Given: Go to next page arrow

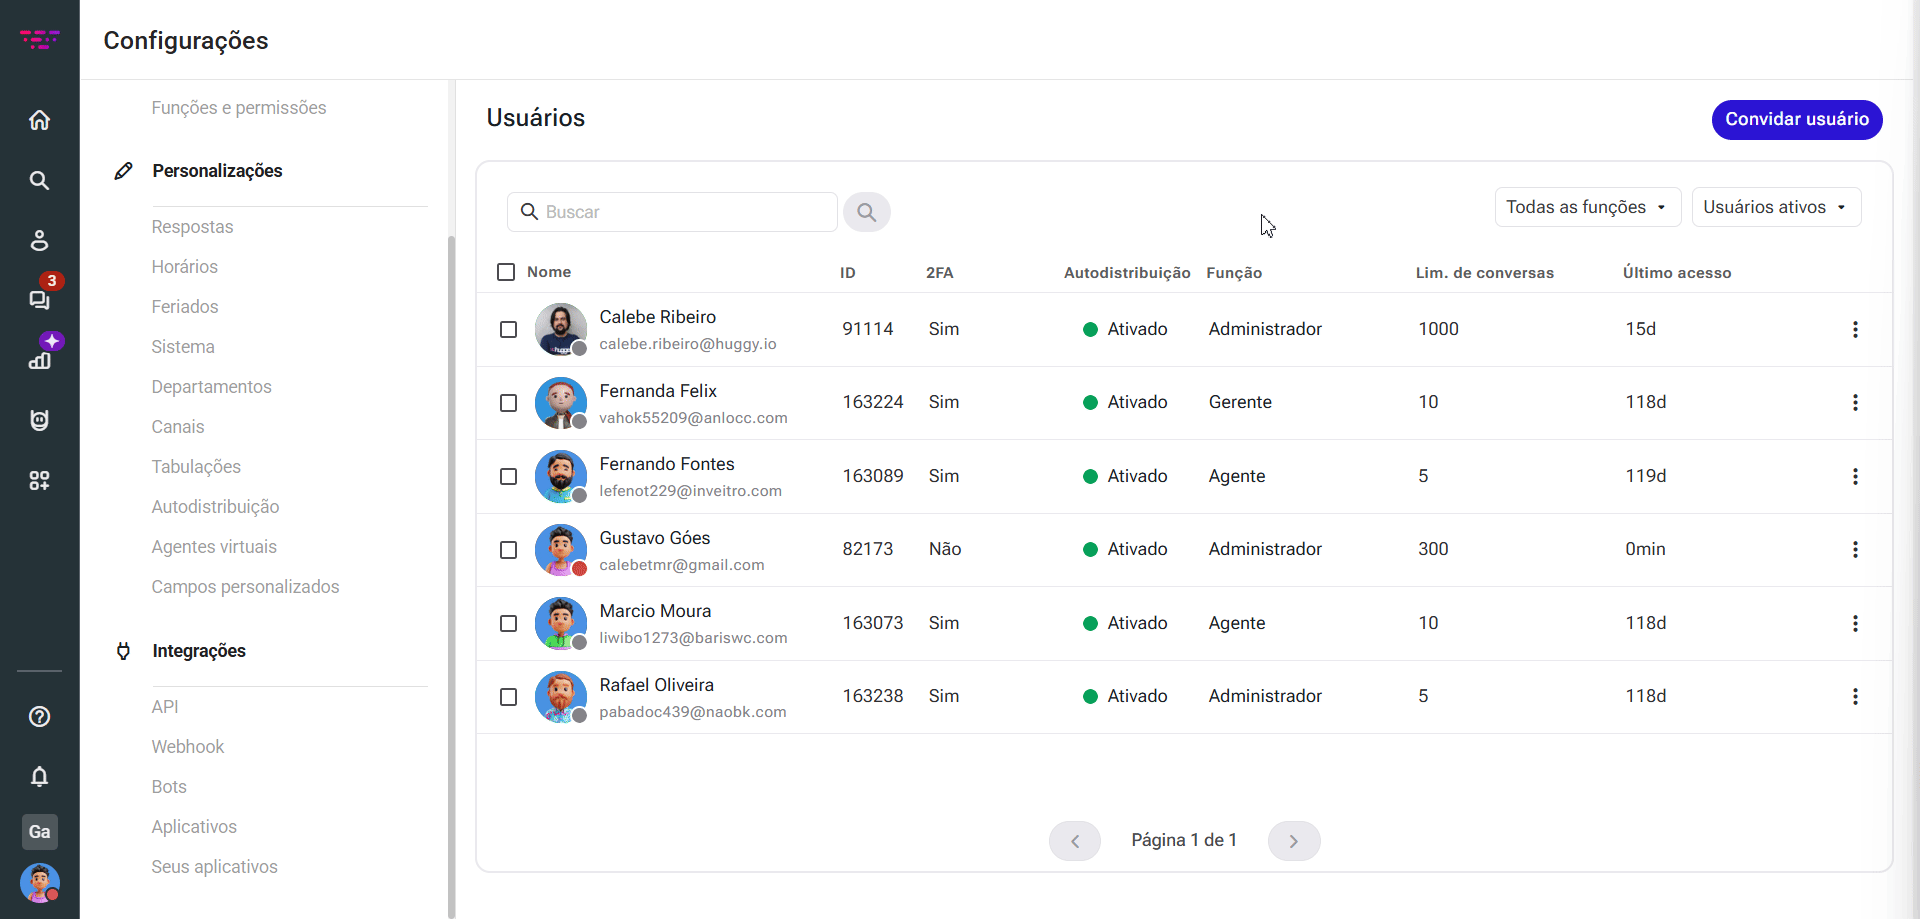Looking at the screenshot, I should point(1294,841).
